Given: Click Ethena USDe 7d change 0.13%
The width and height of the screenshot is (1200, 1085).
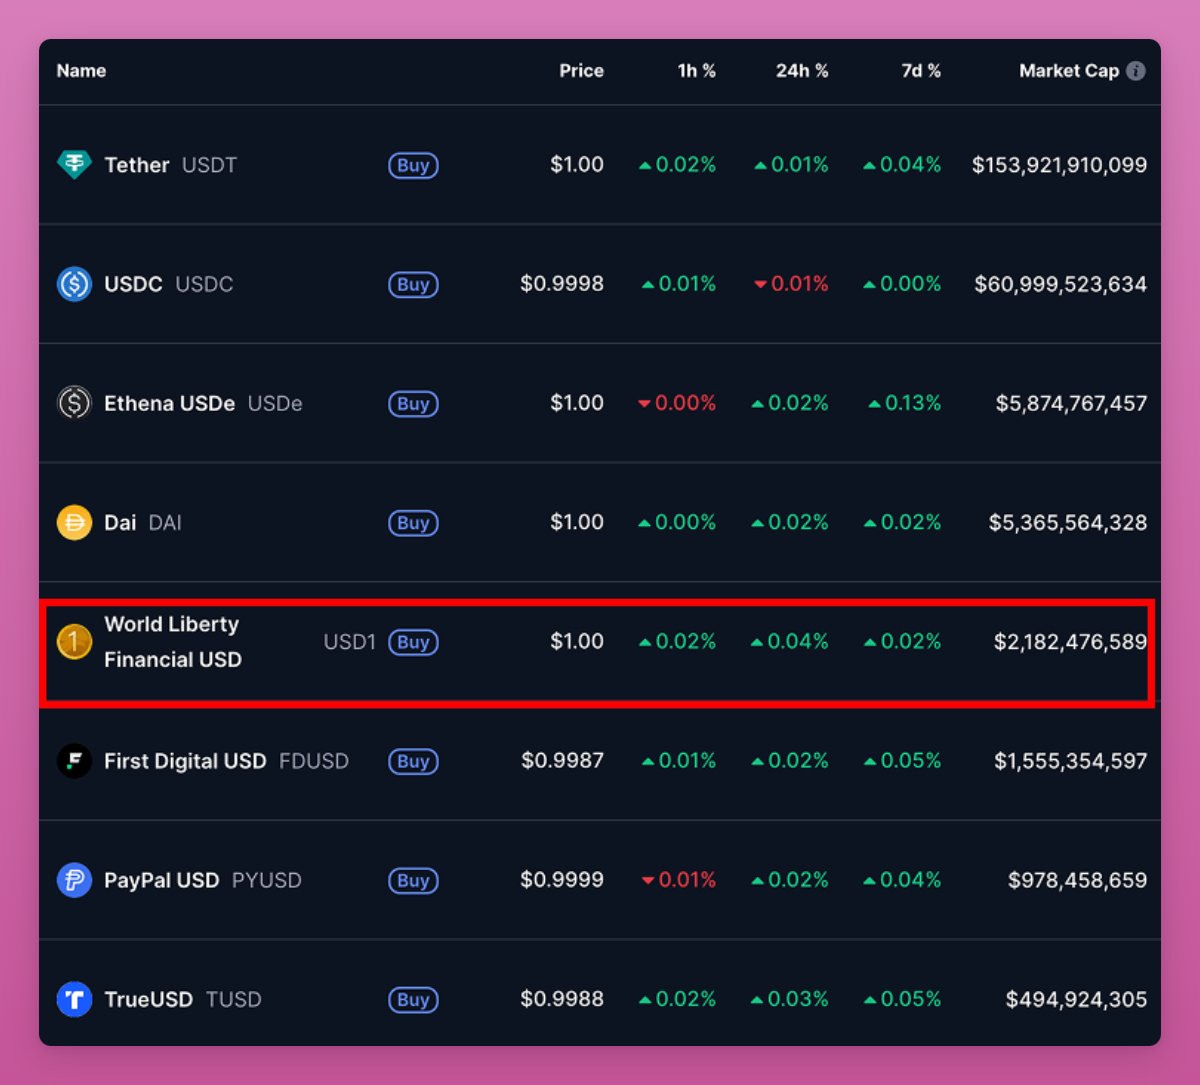Looking at the screenshot, I should pos(905,403).
